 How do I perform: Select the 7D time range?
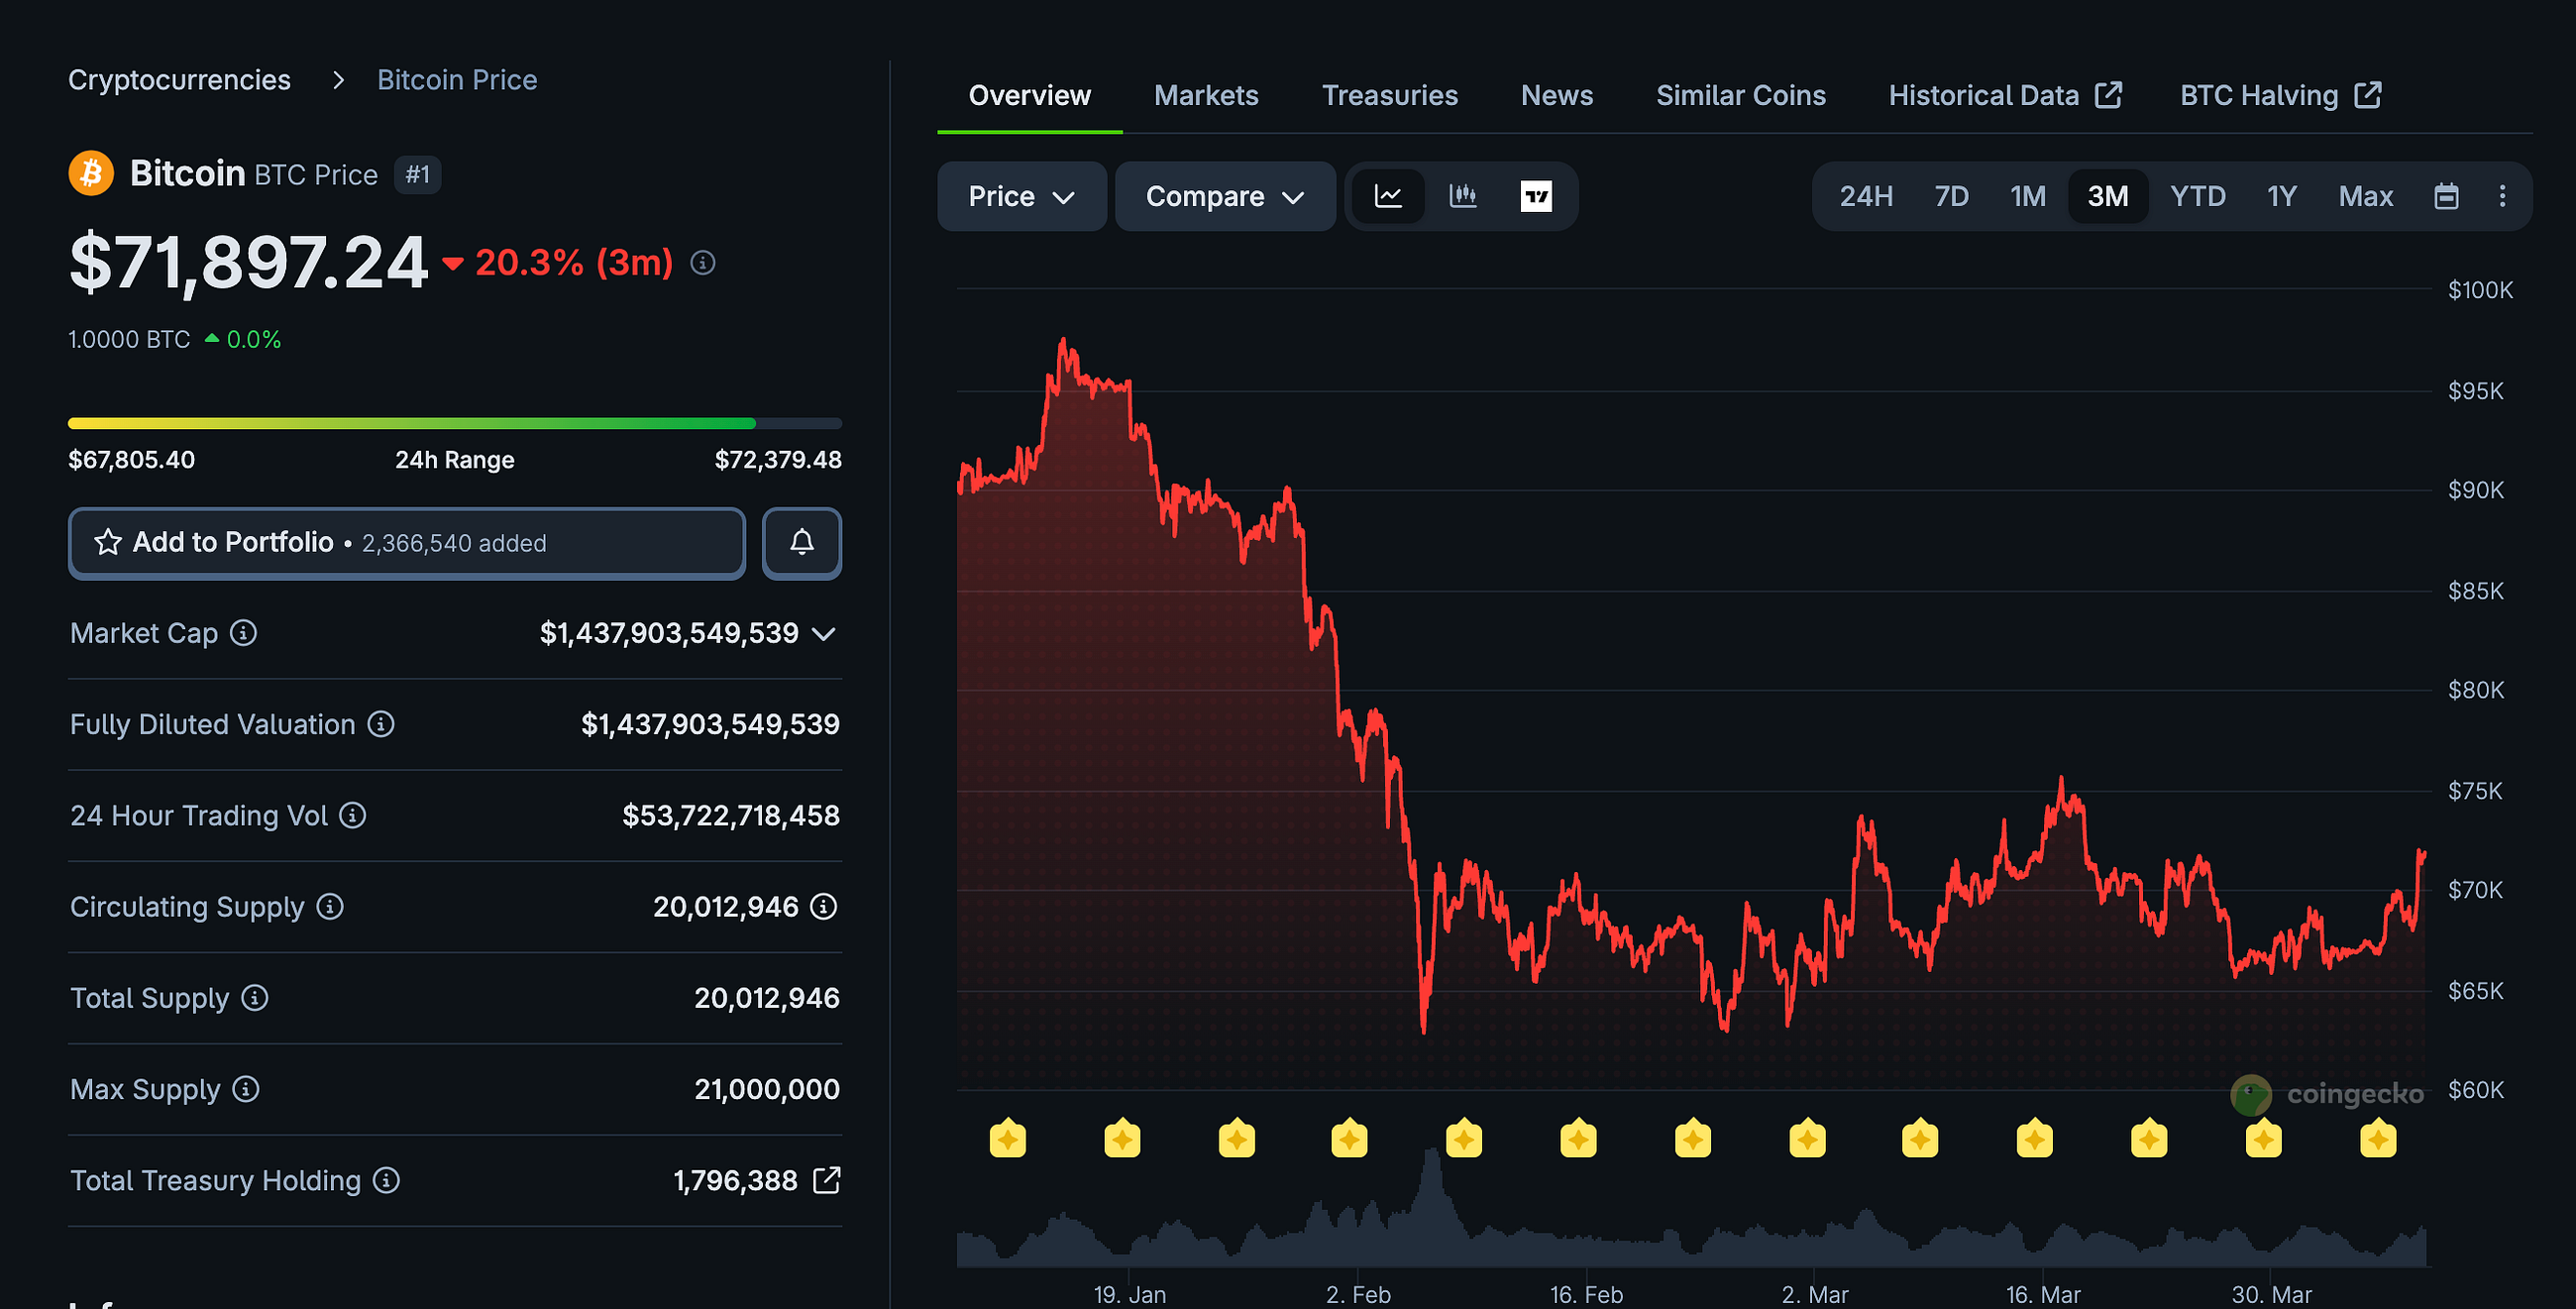coord(1951,196)
